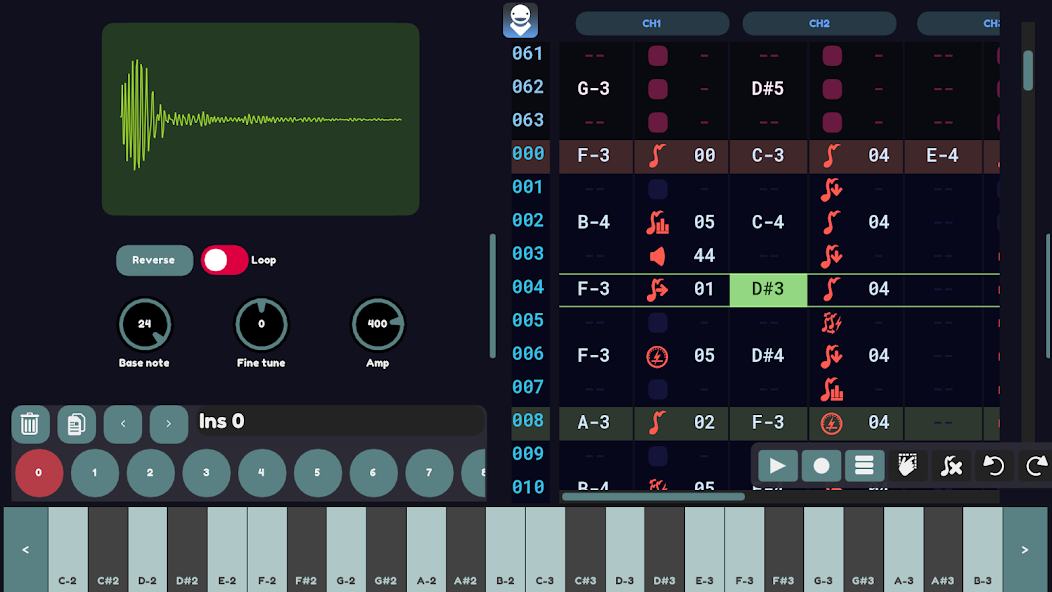Go to the next instrument with right chevron
Image resolution: width=1052 pixels, height=592 pixels.
tap(169, 424)
